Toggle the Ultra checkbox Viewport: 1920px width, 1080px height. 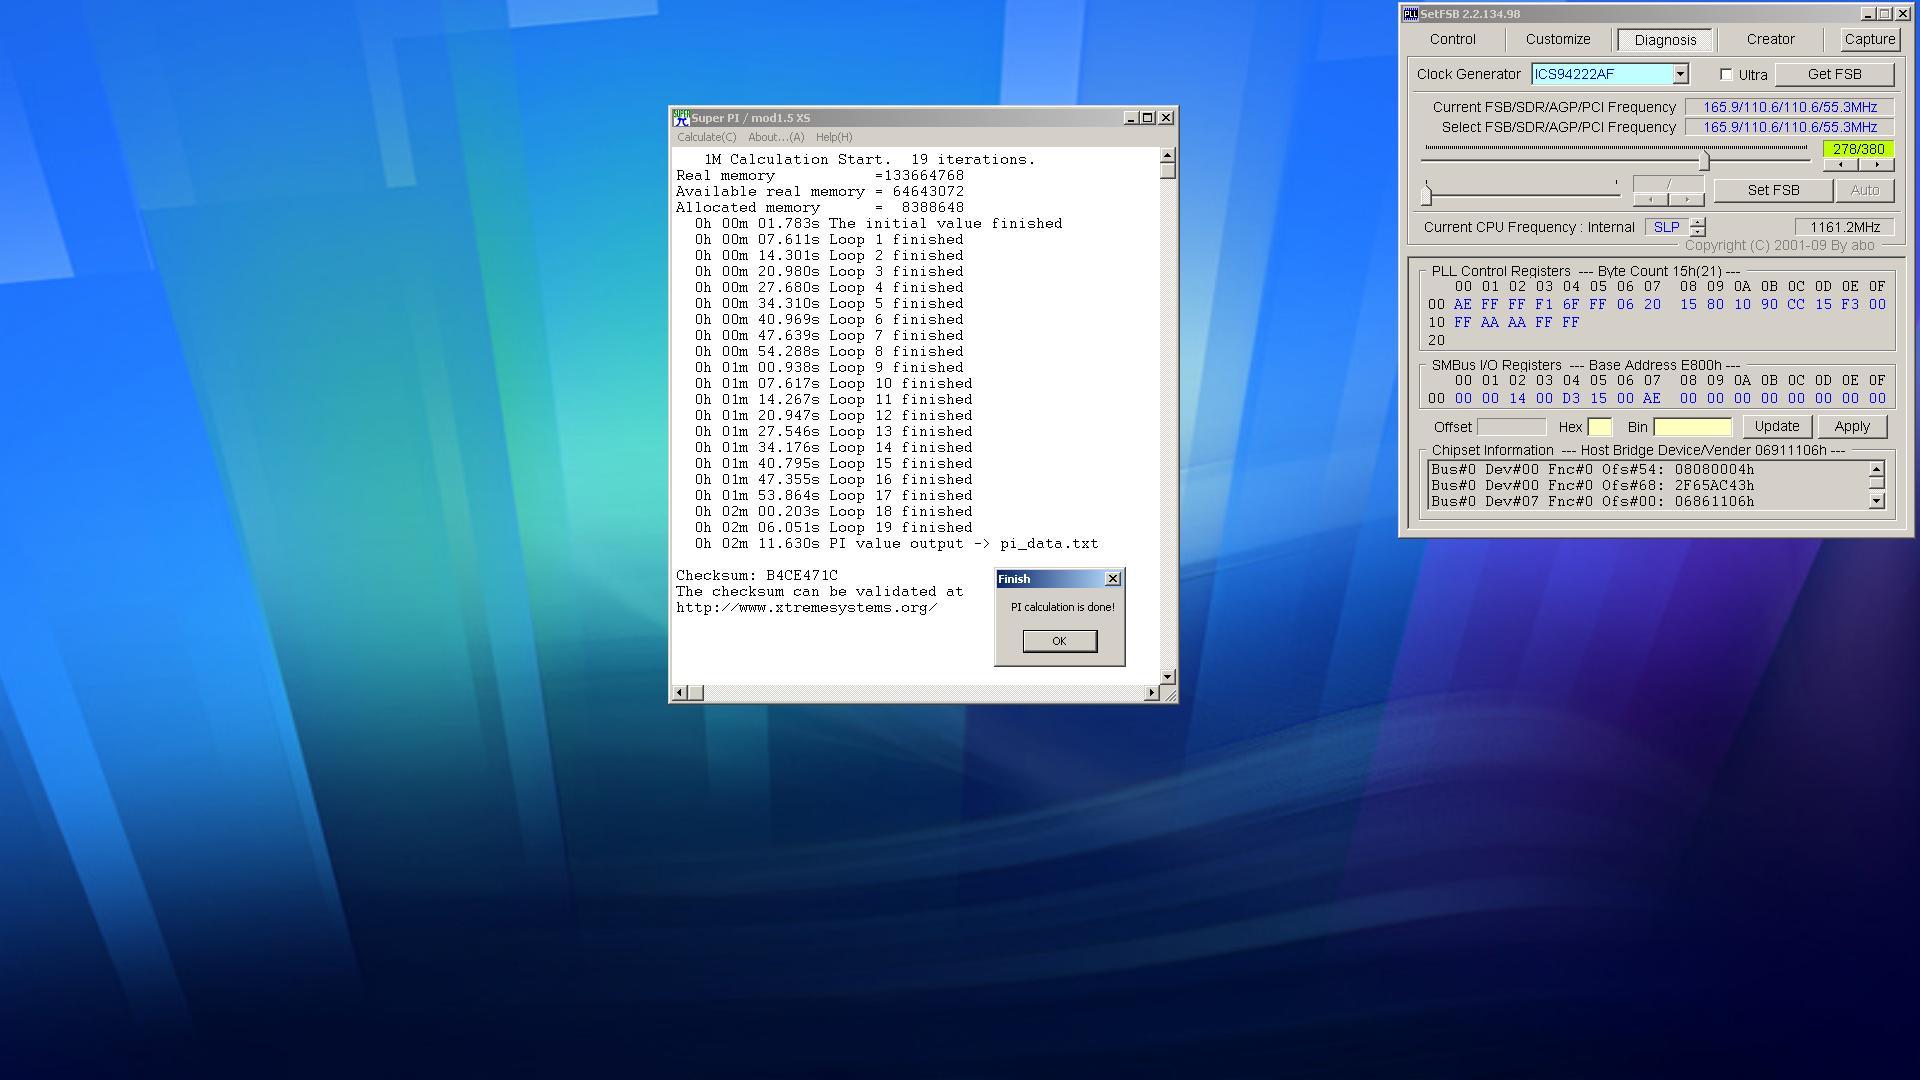[1726, 75]
